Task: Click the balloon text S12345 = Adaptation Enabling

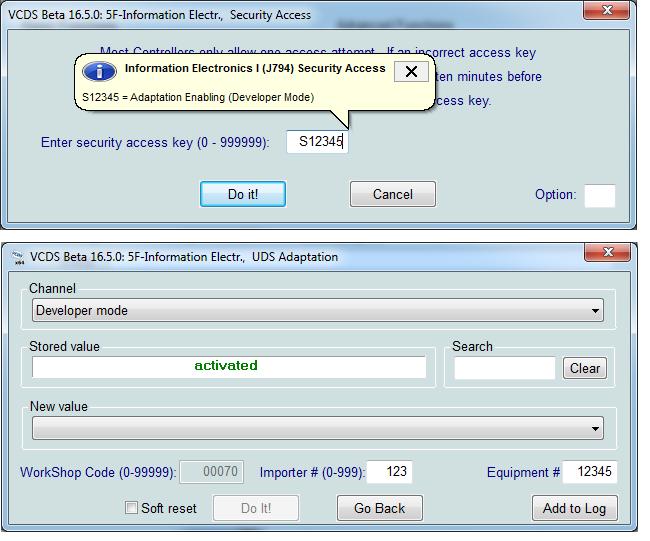Action: 198,97
